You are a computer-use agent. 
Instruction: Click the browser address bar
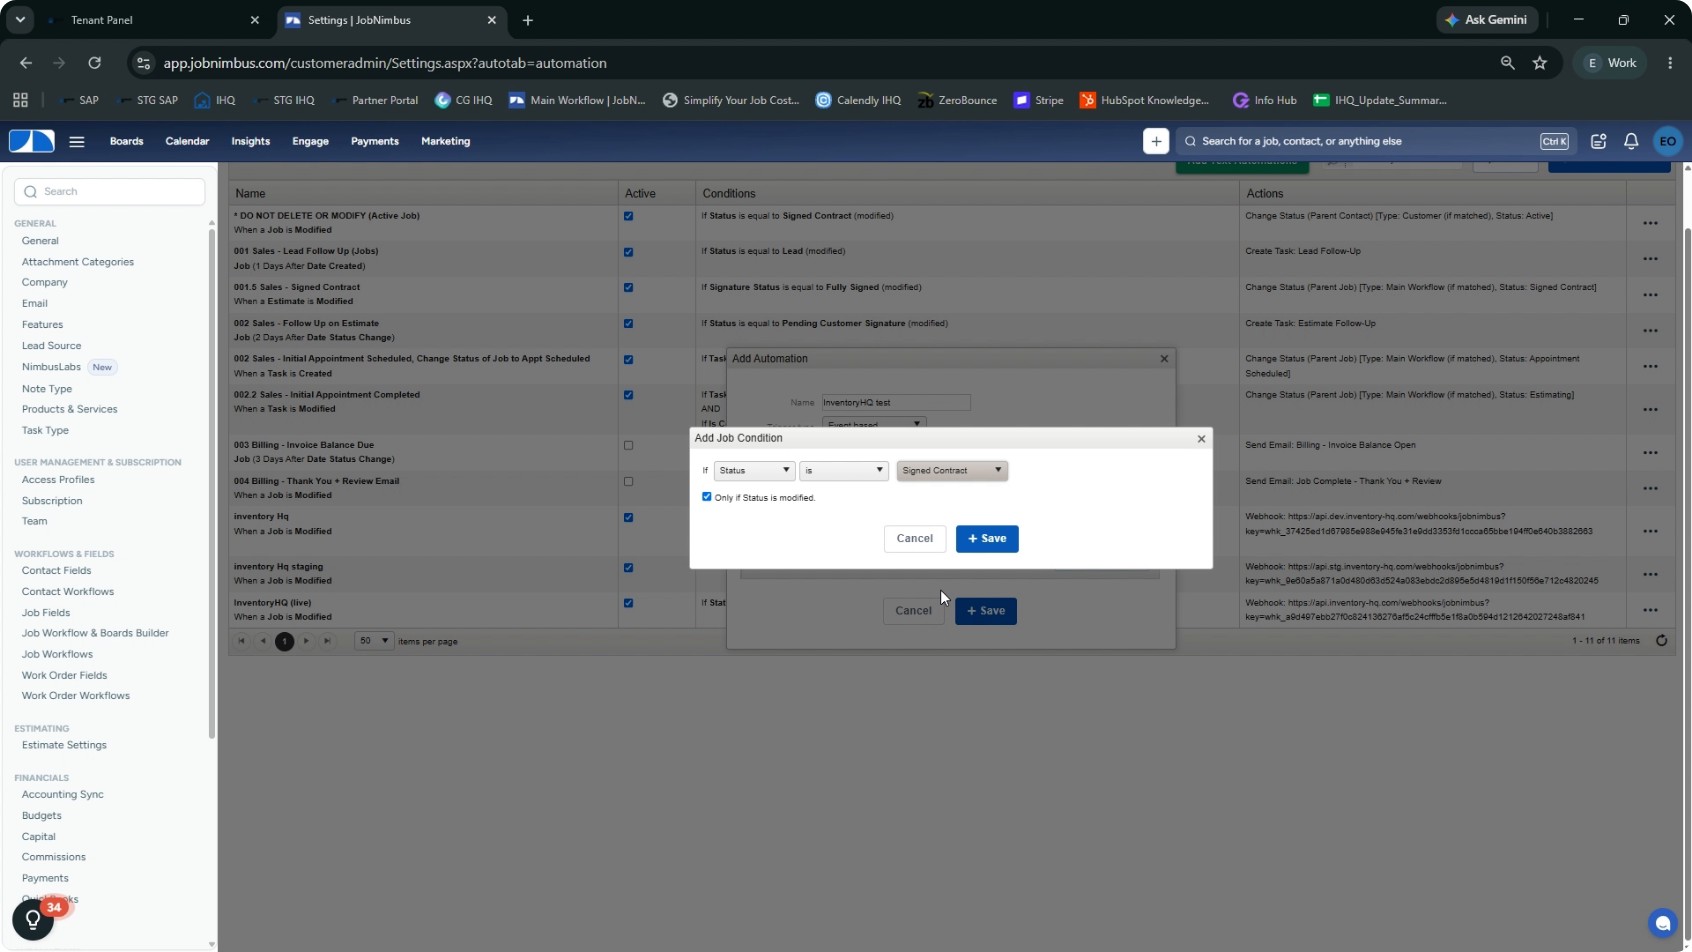tap(810, 63)
